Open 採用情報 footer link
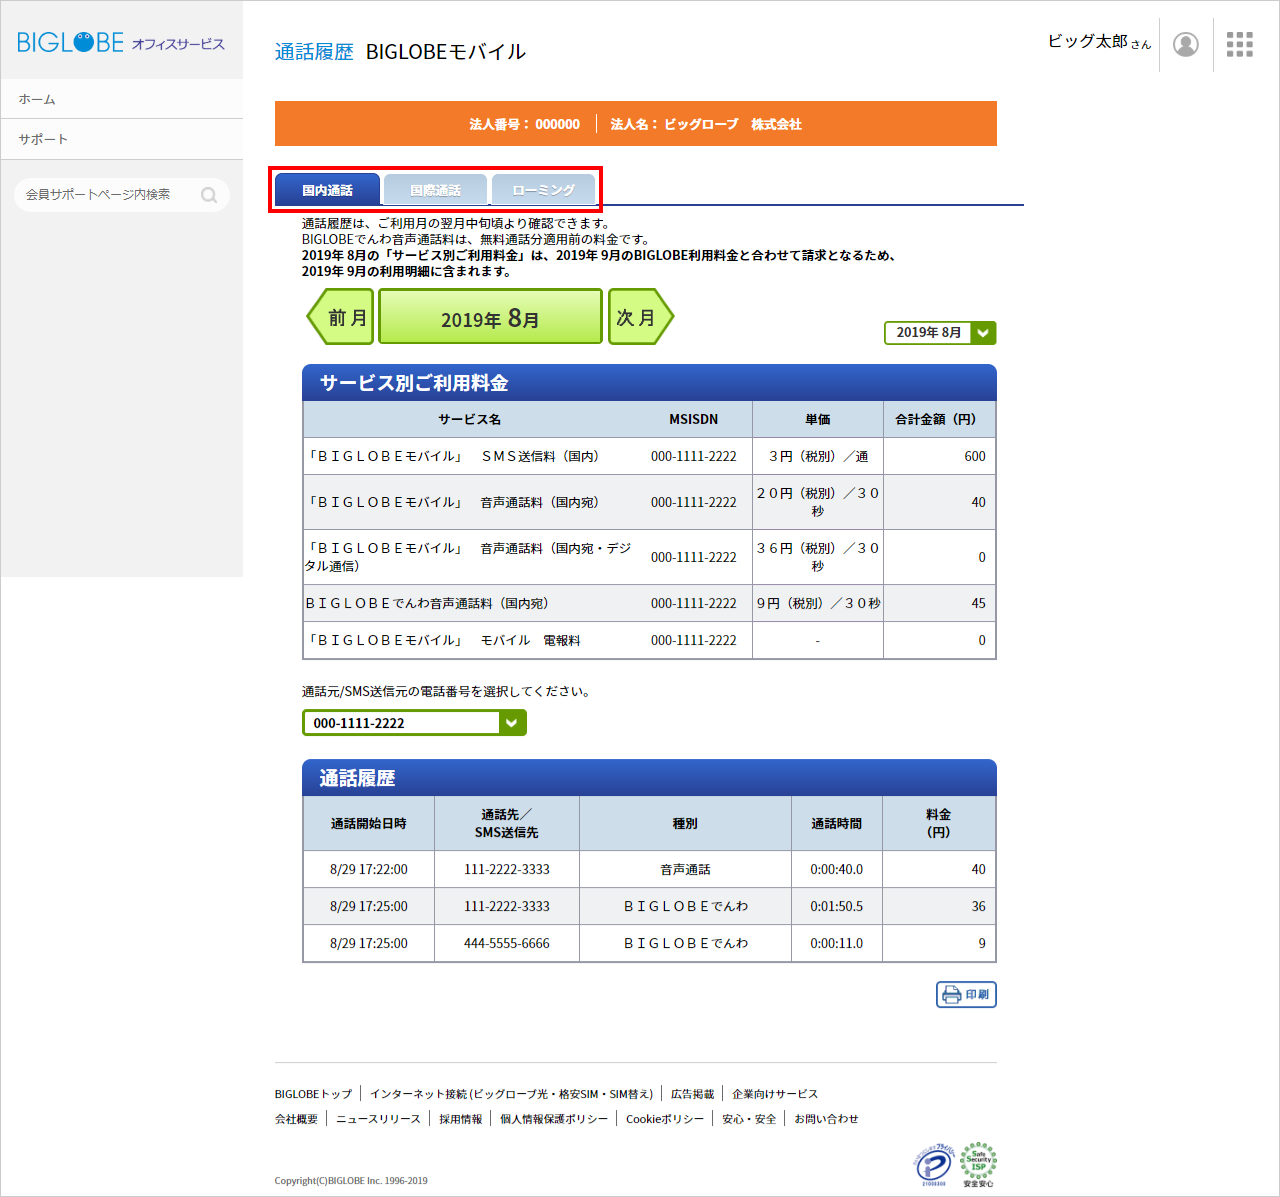 coord(460,1119)
